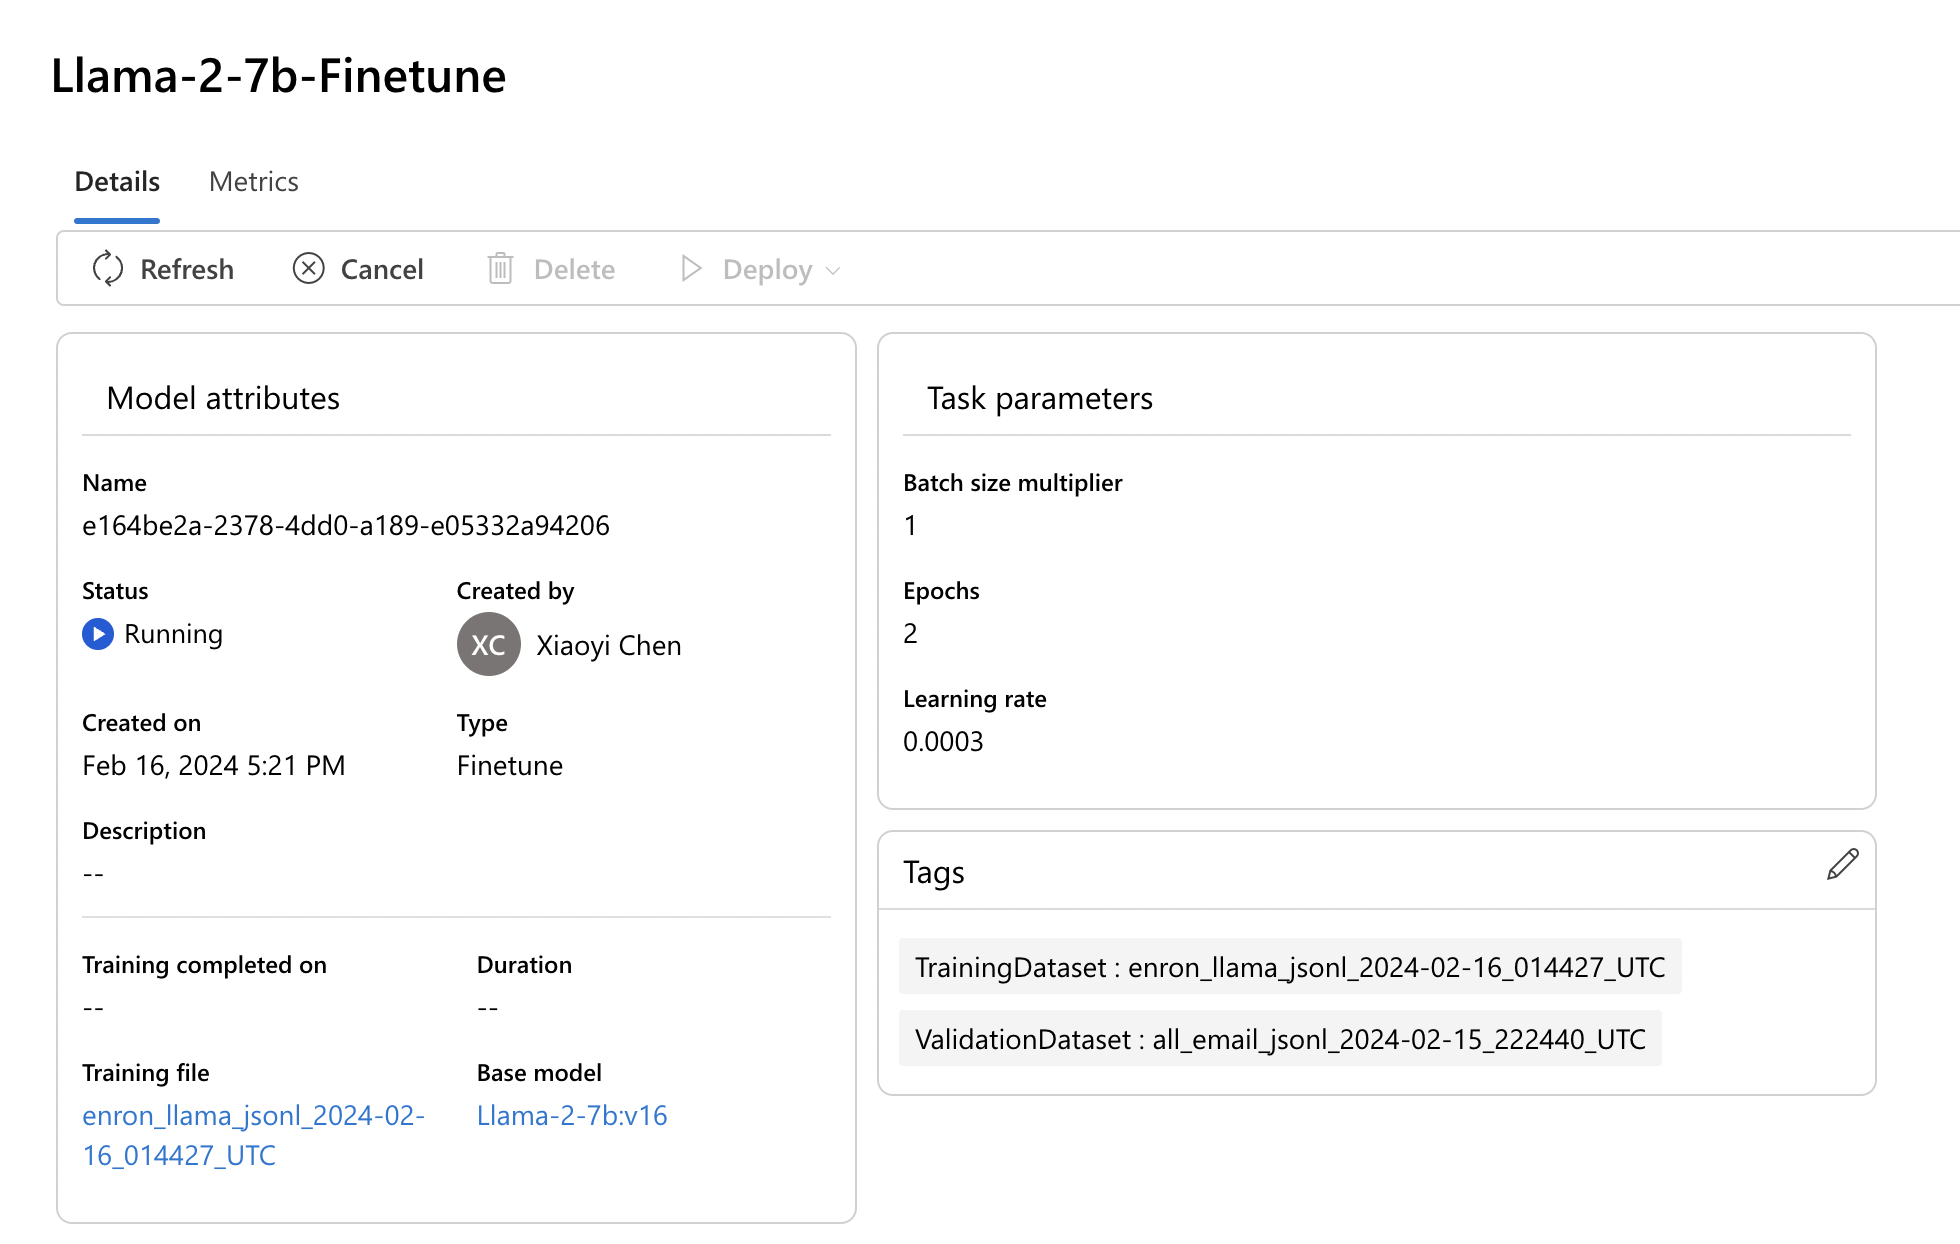1960x1244 pixels.
Task: Click the circular Refresh arrows icon
Action: coord(107,269)
